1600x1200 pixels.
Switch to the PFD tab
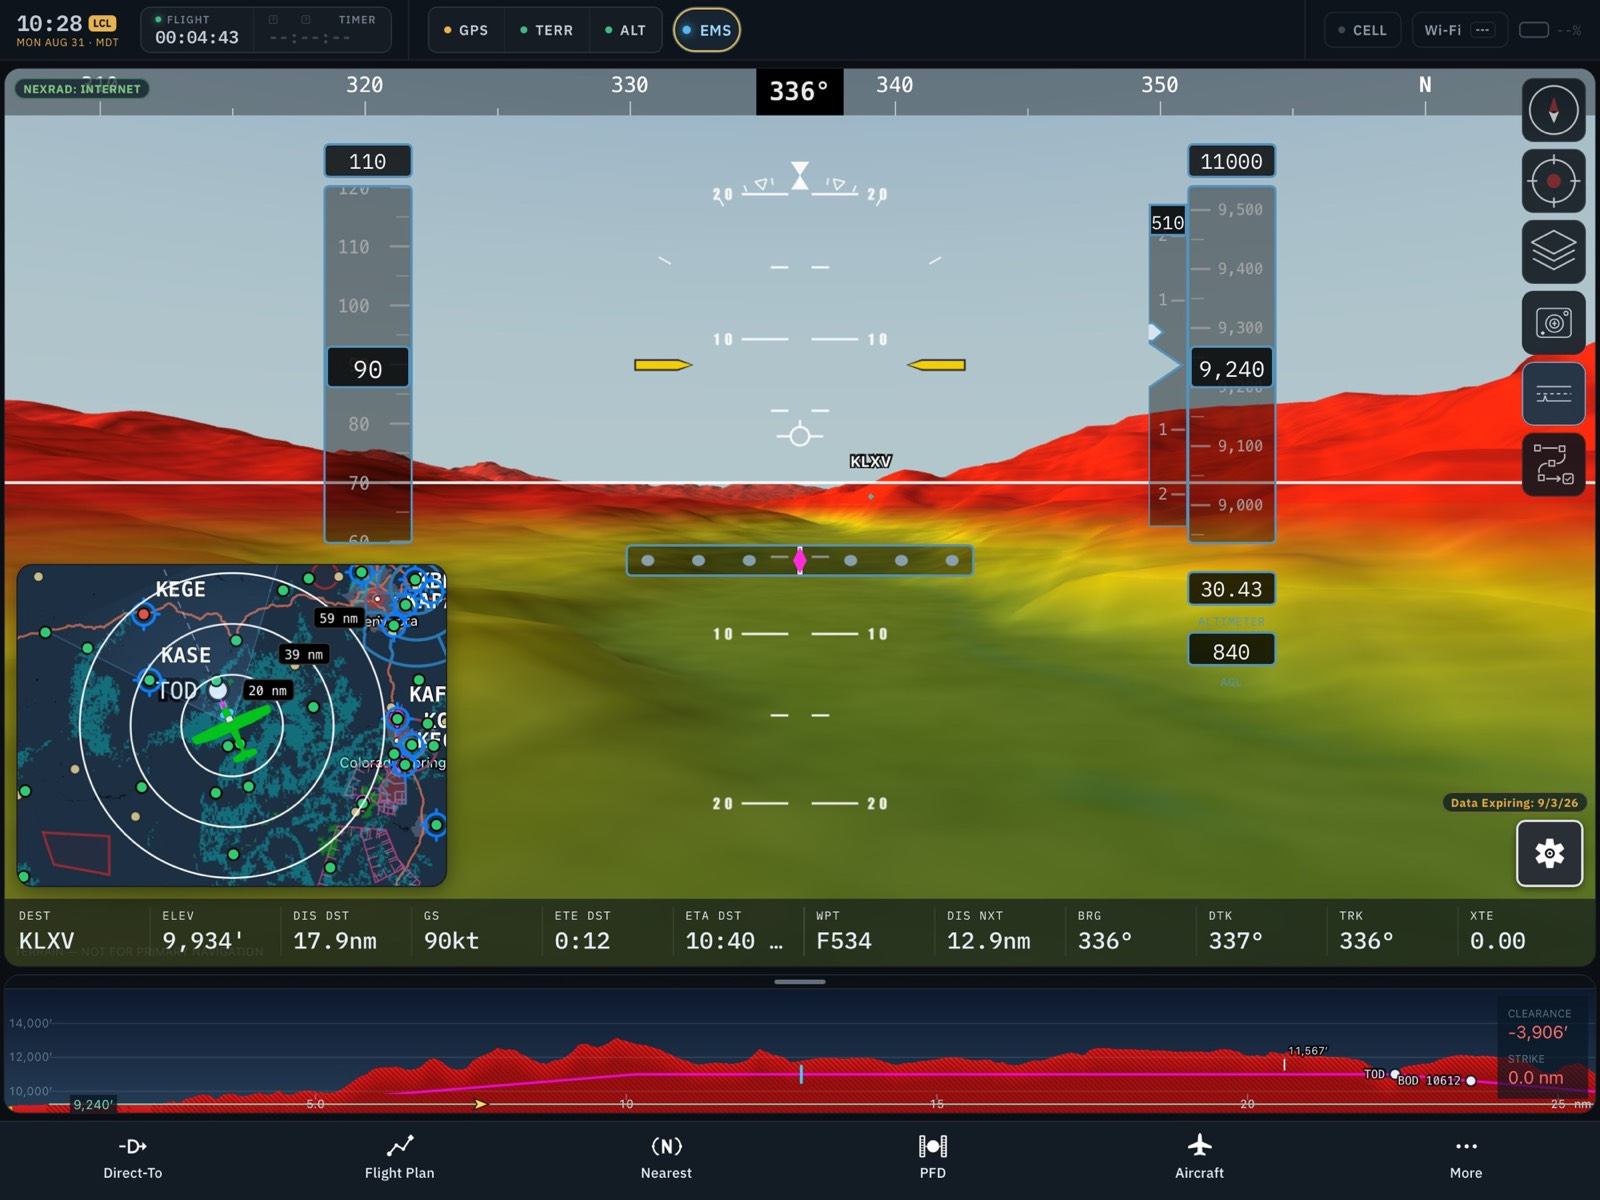pos(933,1158)
